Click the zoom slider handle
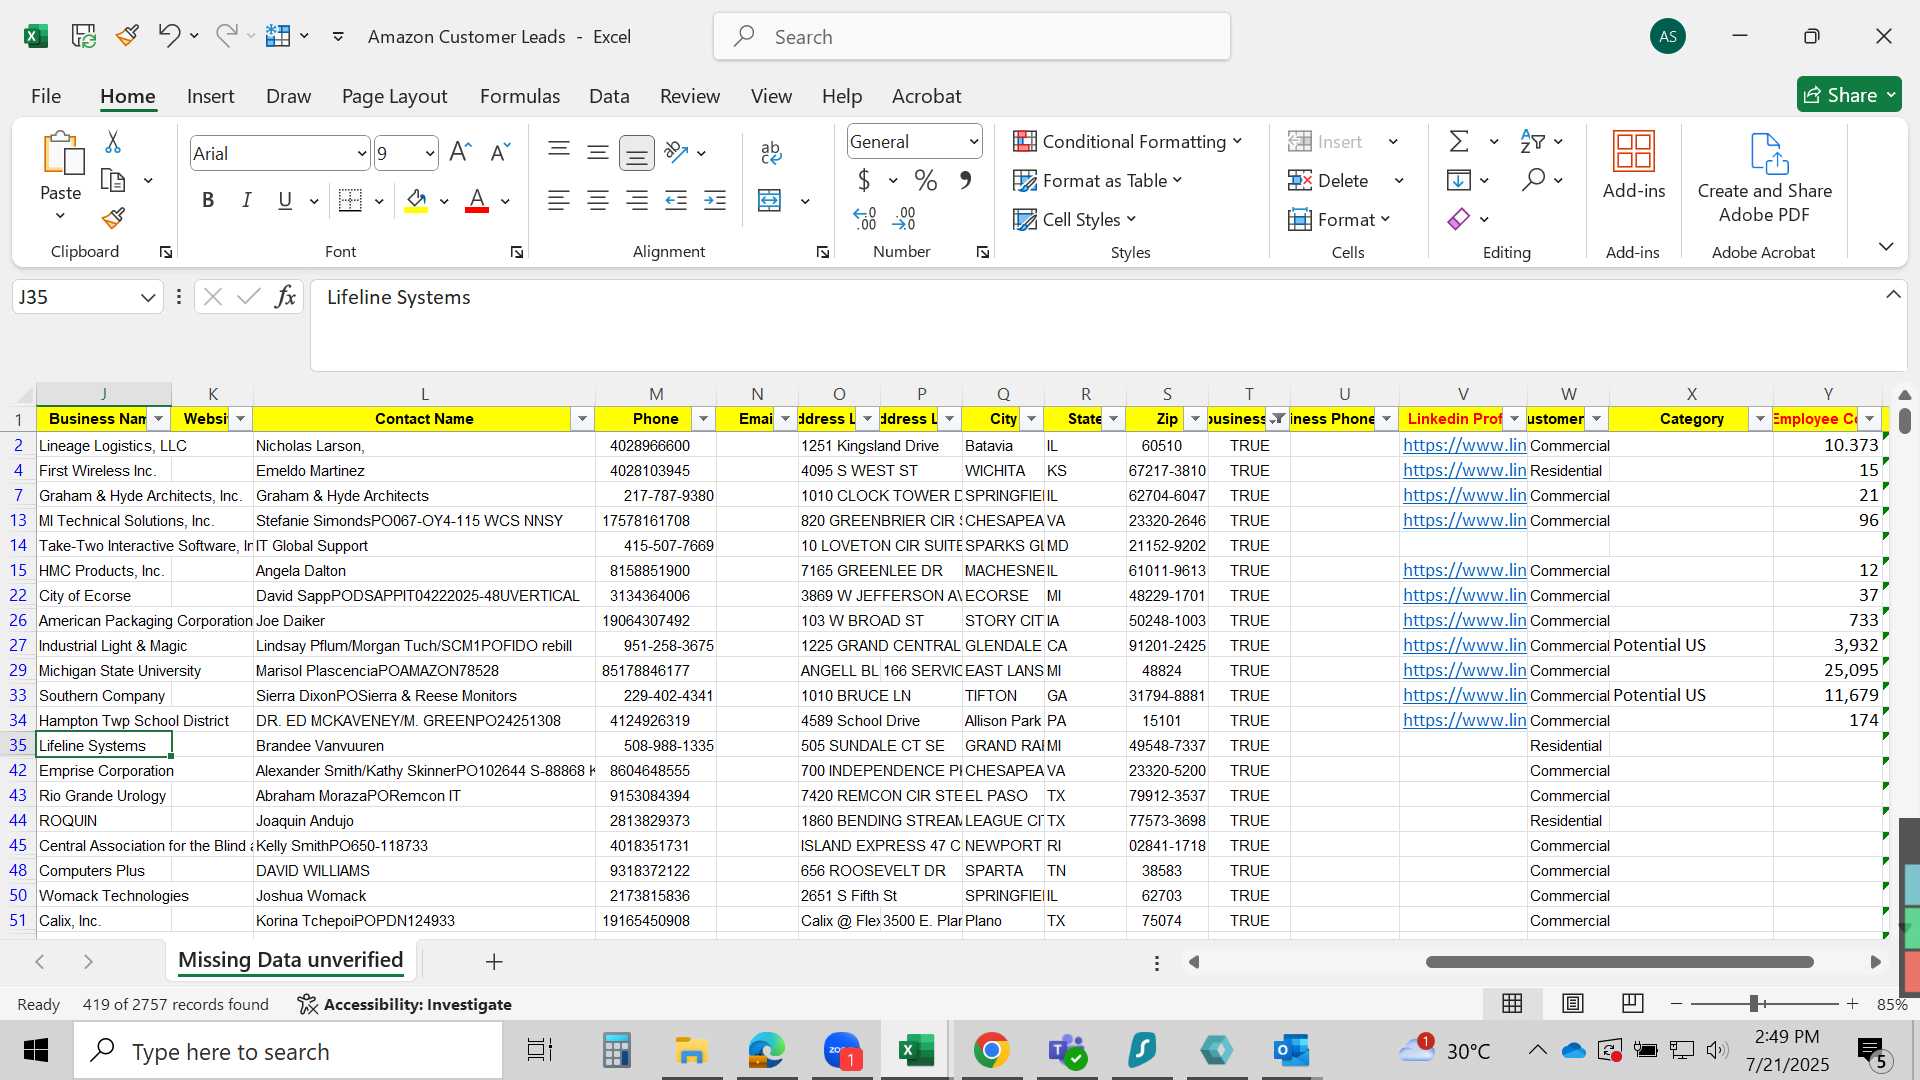Screen dimensions: 1920x1080 [x=1754, y=1003]
